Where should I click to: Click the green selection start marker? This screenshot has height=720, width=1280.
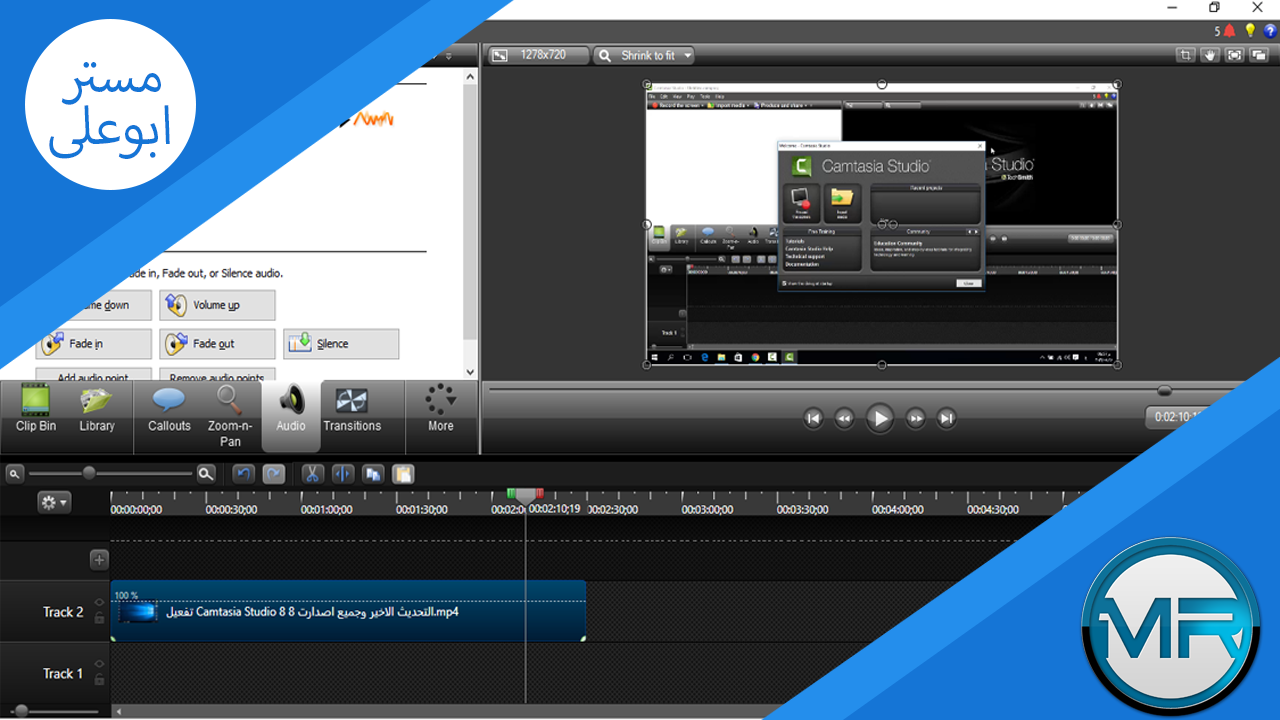pyautogui.click(x=511, y=493)
